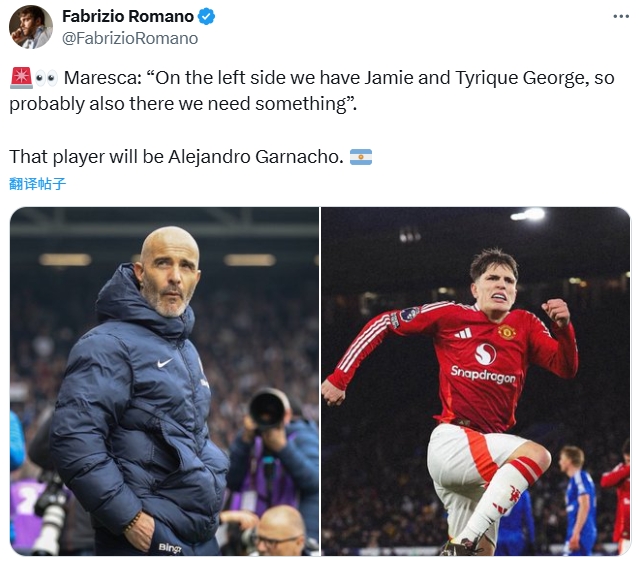Click Fabrizio Romano's profile avatar
The width and height of the screenshot is (639, 561).
[x=31, y=27]
